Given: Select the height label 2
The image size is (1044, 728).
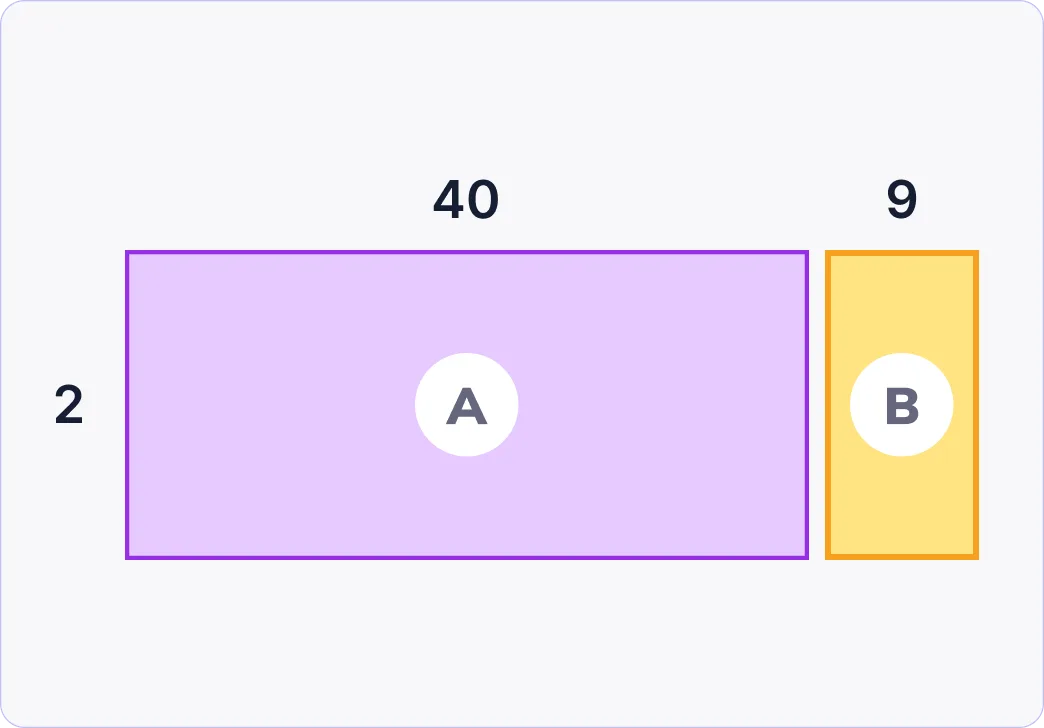Looking at the screenshot, I should (x=69, y=405).
